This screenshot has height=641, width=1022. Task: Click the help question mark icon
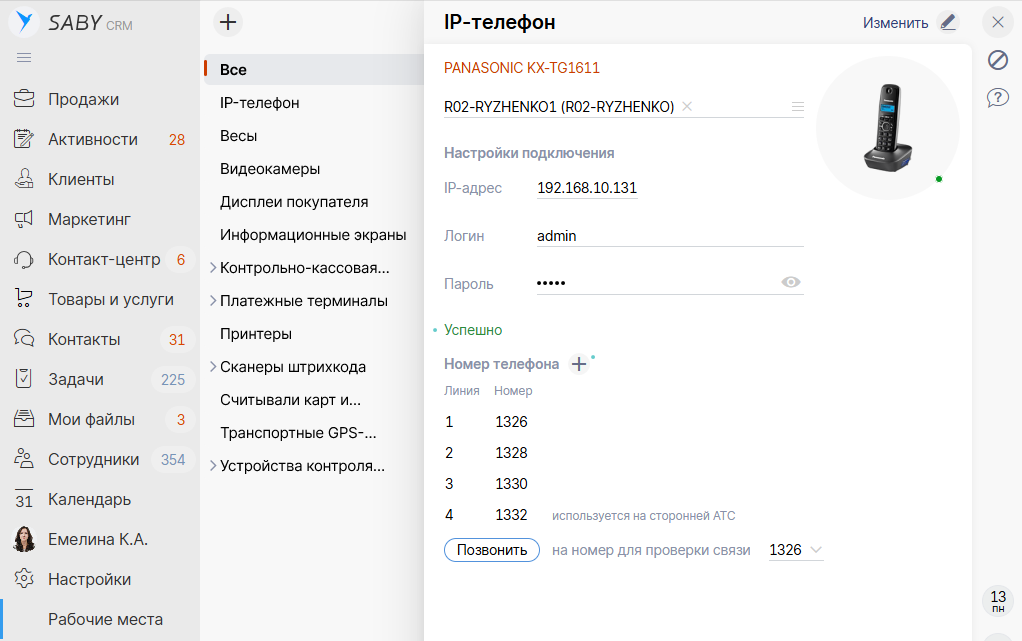pos(997,97)
